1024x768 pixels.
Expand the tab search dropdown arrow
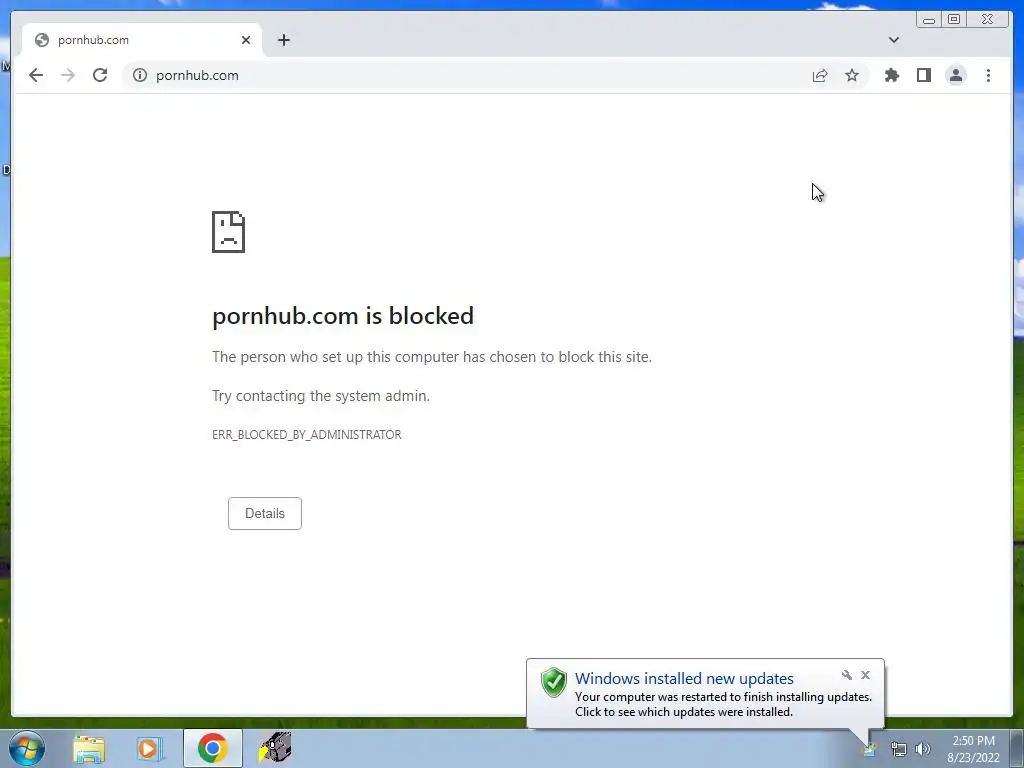(x=893, y=40)
